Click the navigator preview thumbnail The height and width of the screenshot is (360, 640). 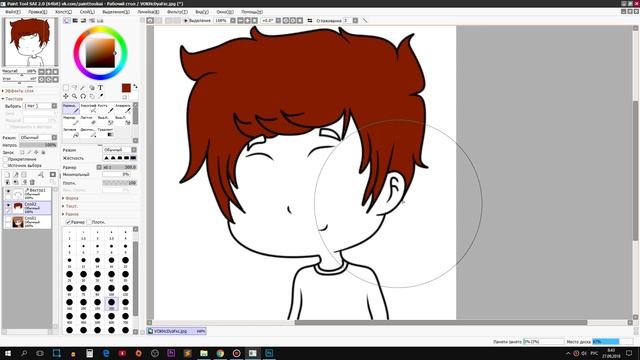click(x=30, y=42)
